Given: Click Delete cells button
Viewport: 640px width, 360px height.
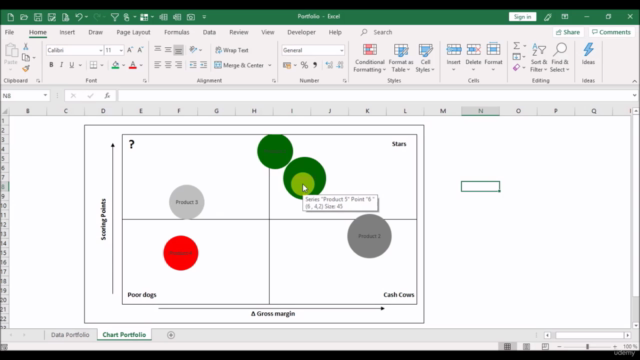Looking at the screenshot, I should tap(473, 57).
